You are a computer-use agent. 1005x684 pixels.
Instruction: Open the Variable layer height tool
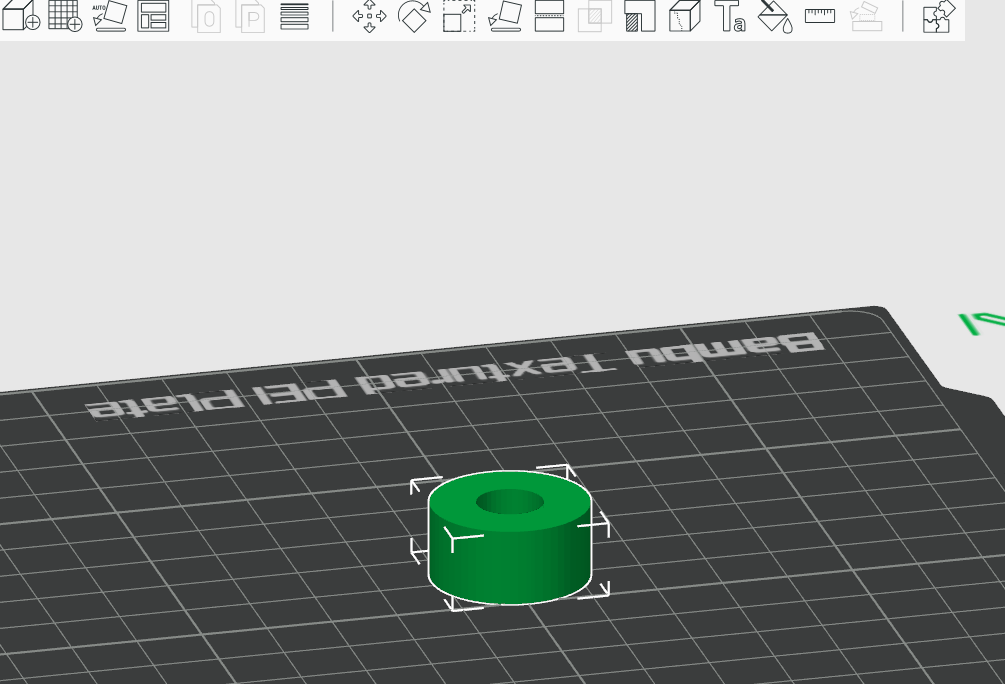[295, 16]
